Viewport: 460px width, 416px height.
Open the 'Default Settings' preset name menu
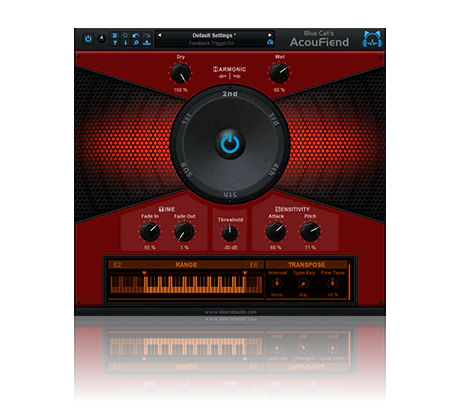(x=214, y=35)
